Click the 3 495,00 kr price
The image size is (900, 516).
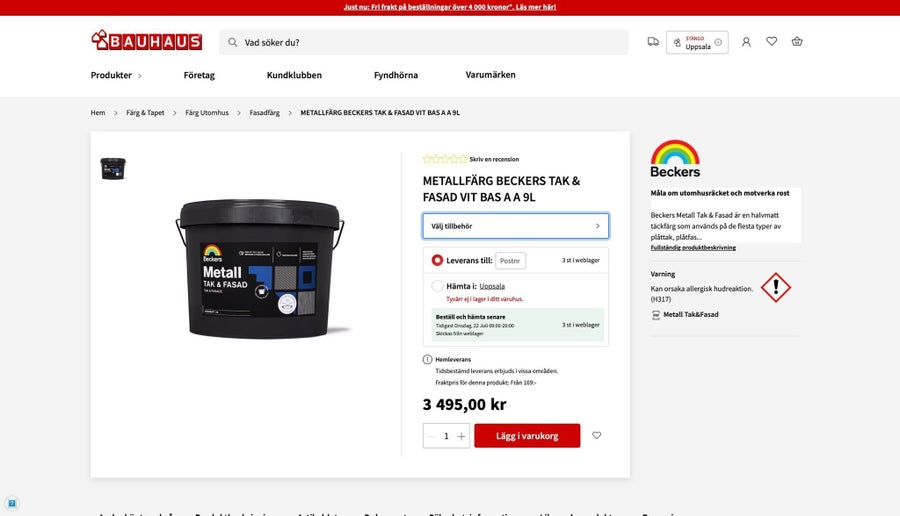pyautogui.click(x=464, y=405)
